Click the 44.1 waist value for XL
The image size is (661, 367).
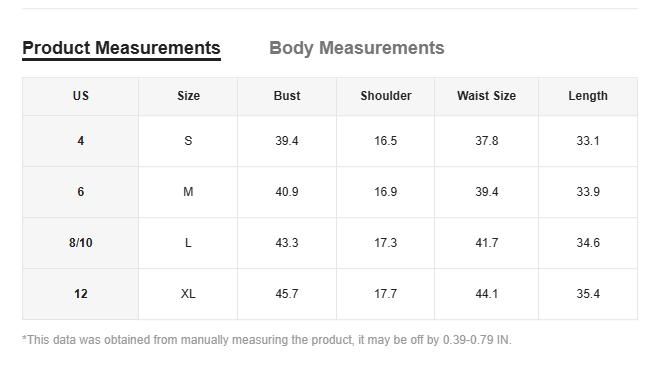(486, 294)
